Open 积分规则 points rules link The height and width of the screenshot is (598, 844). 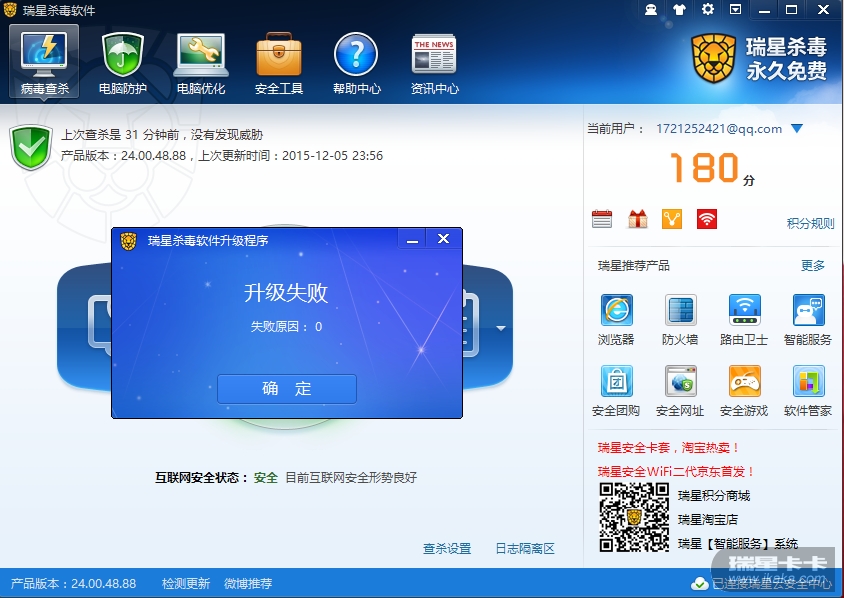(810, 223)
